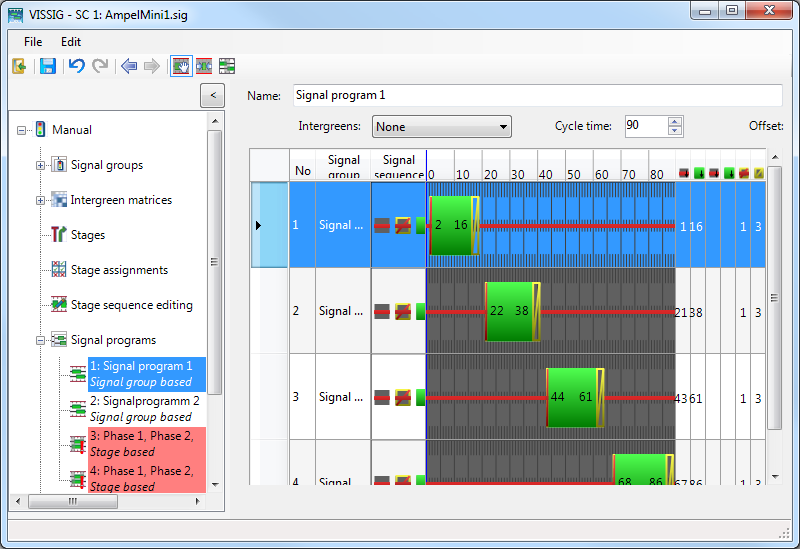The image size is (800, 549).
Task: Toggle the hand-drag edit mode icon
Action: pyautogui.click(x=180, y=66)
